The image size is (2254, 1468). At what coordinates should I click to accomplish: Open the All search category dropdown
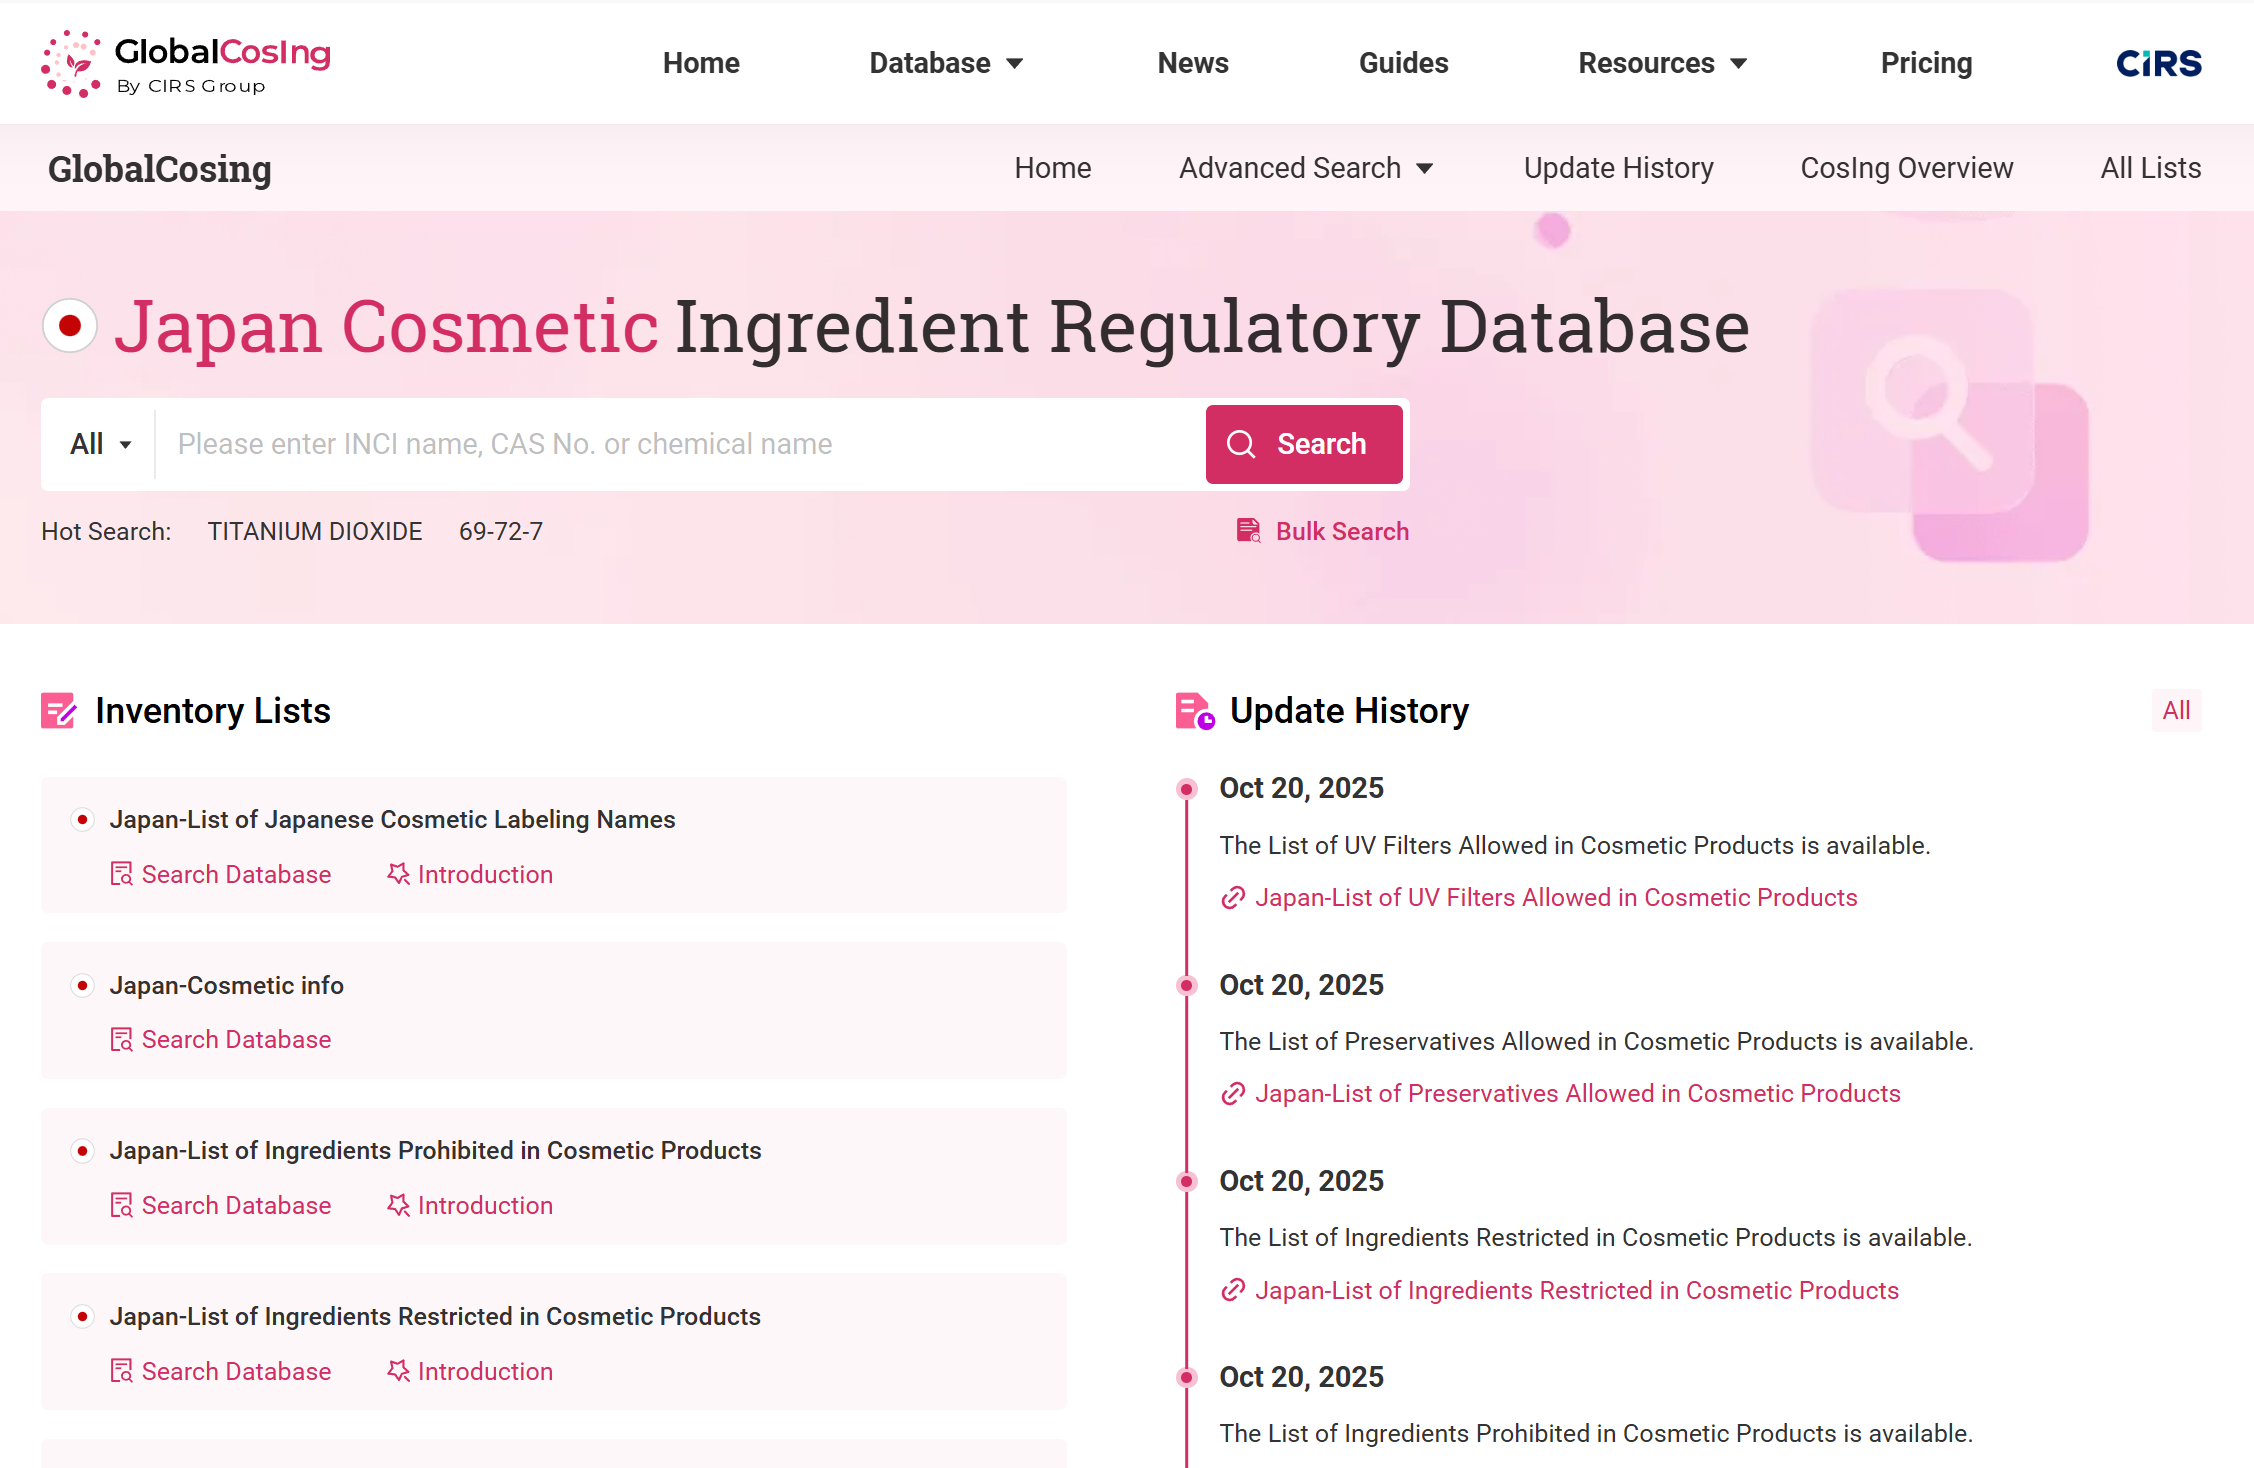[x=100, y=444]
